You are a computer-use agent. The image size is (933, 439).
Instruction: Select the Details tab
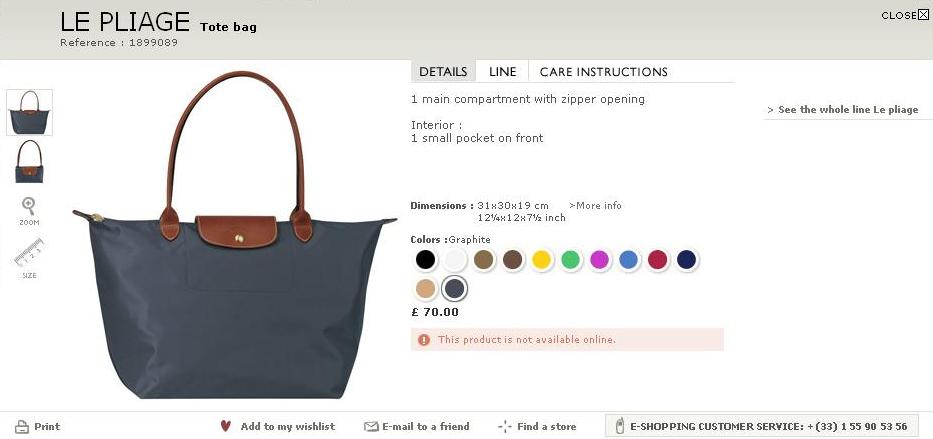pos(443,72)
